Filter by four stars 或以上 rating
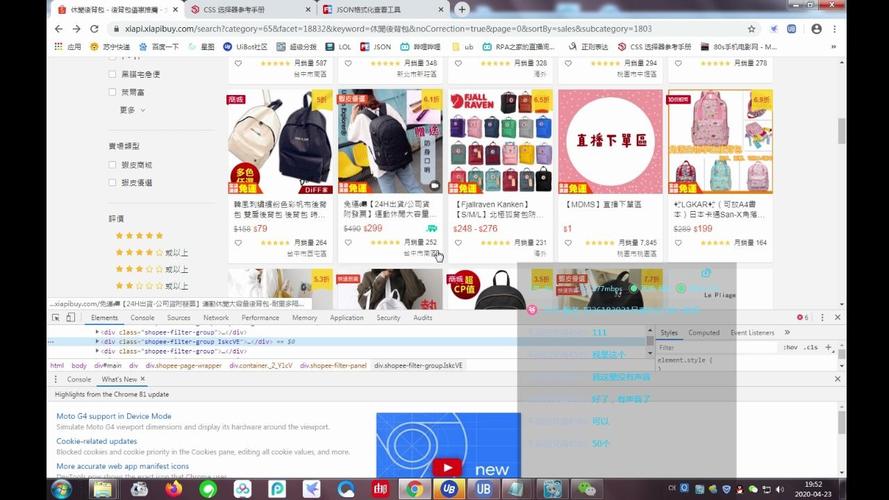Viewport: 889px width, 500px height. tap(151, 252)
